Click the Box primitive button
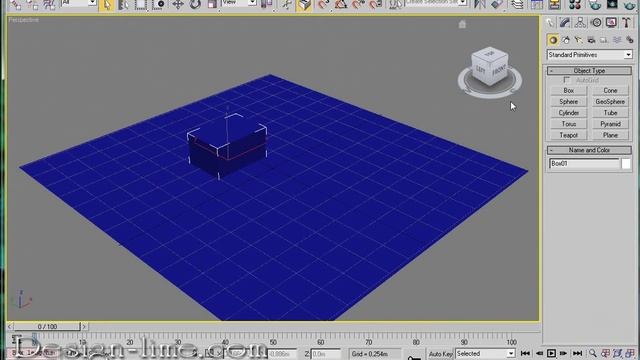 tap(569, 91)
